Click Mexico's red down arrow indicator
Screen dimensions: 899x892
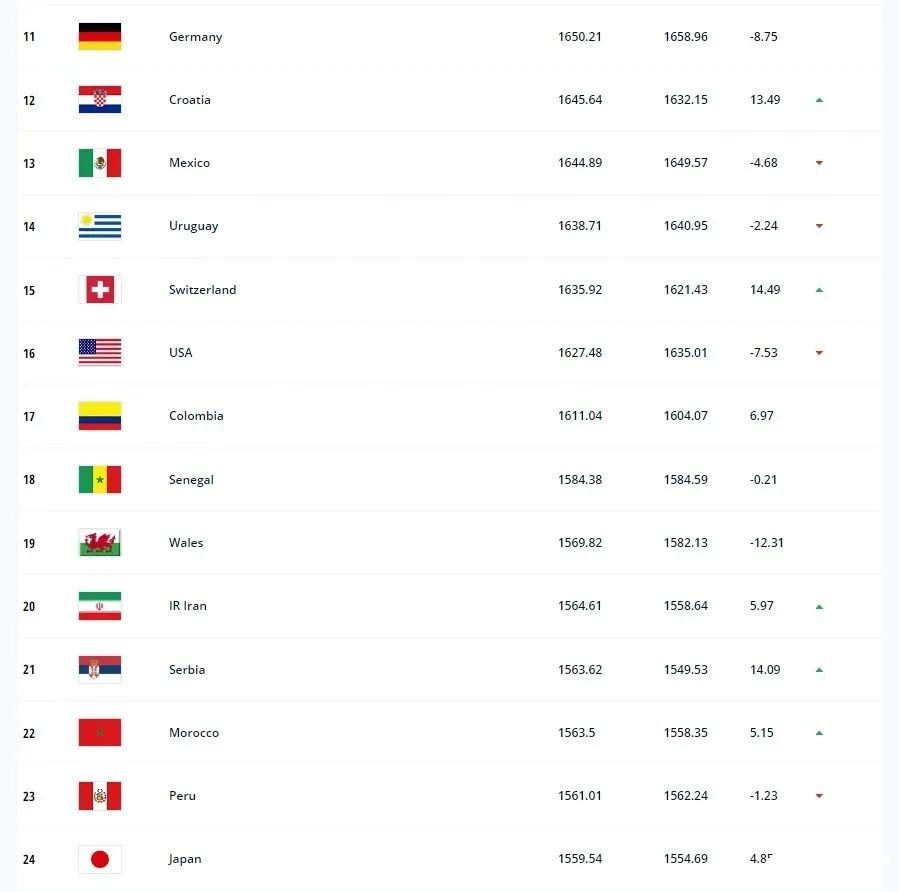[x=819, y=163]
